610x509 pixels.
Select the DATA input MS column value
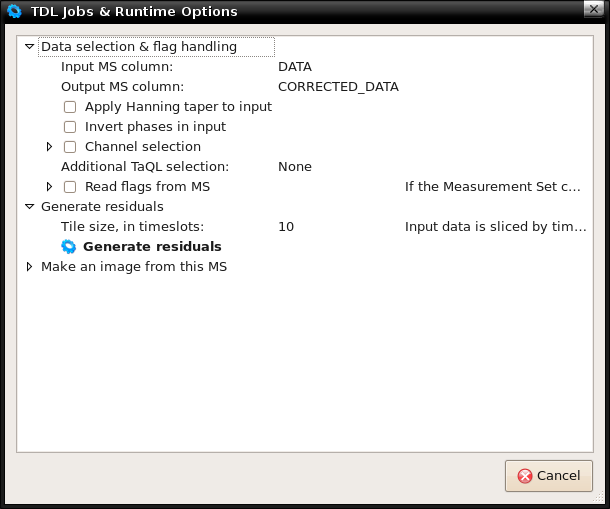(x=295, y=67)
